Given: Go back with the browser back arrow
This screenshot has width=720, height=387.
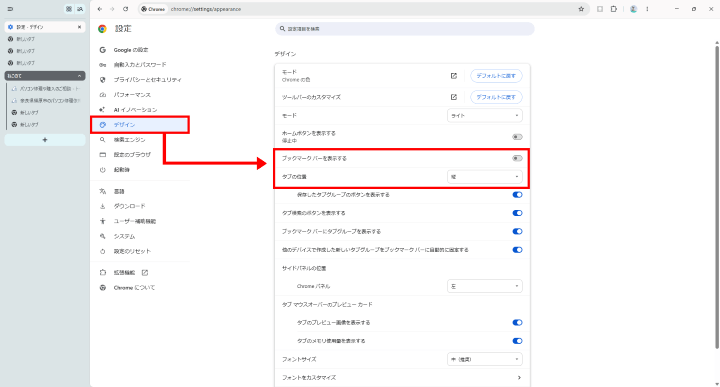Looking at the screenshot, I should pos(100,9).
